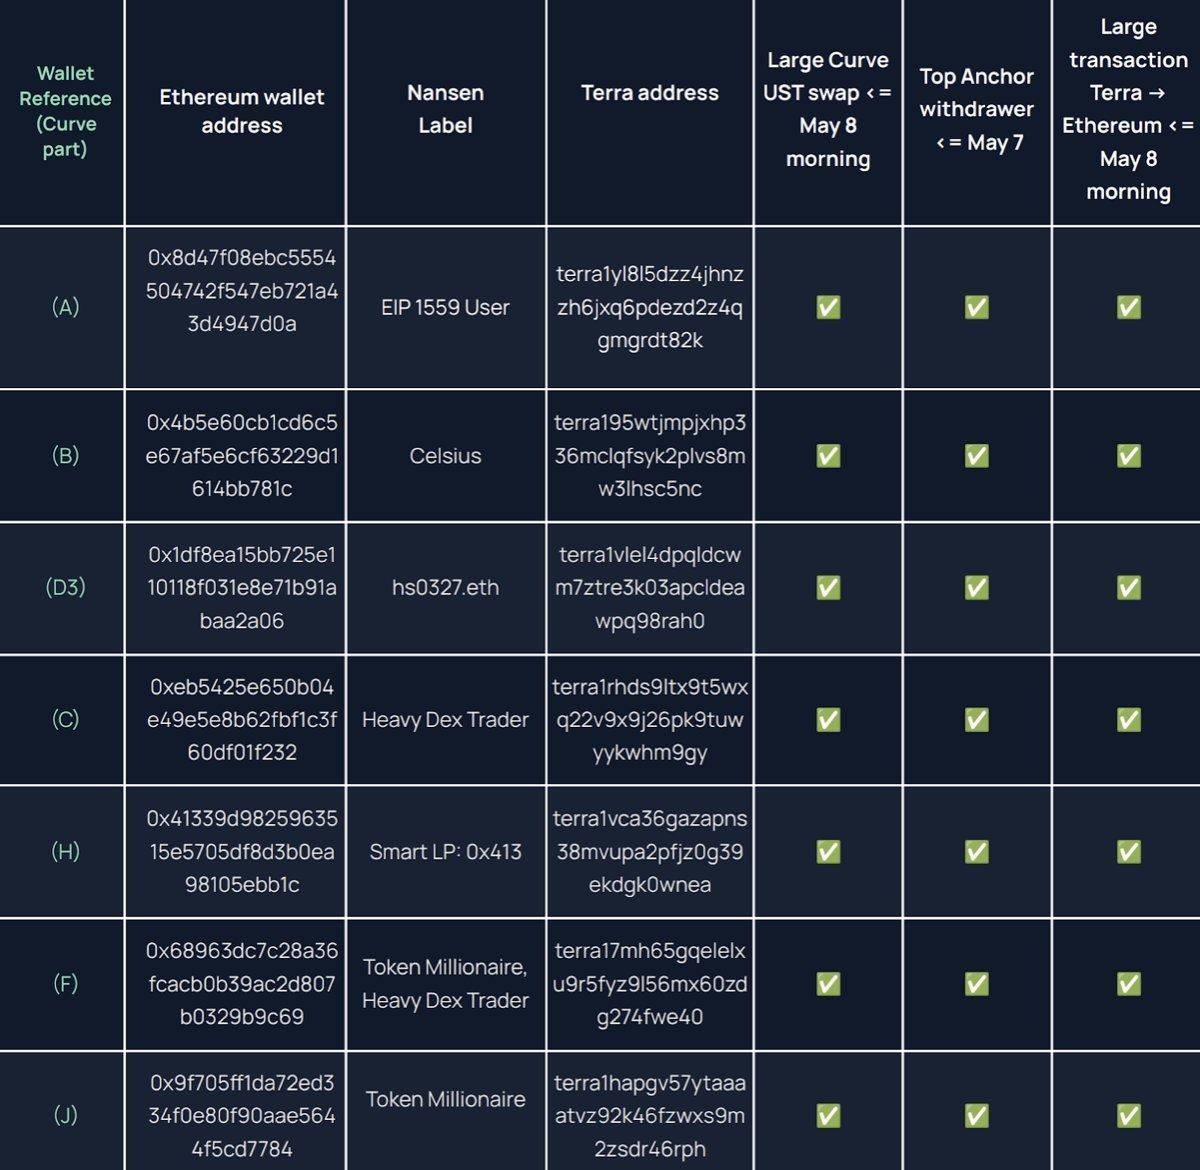
Task: Click the Ethereum address starting 0x9f705ff1da72ed3
Action: pos(242,1116)
